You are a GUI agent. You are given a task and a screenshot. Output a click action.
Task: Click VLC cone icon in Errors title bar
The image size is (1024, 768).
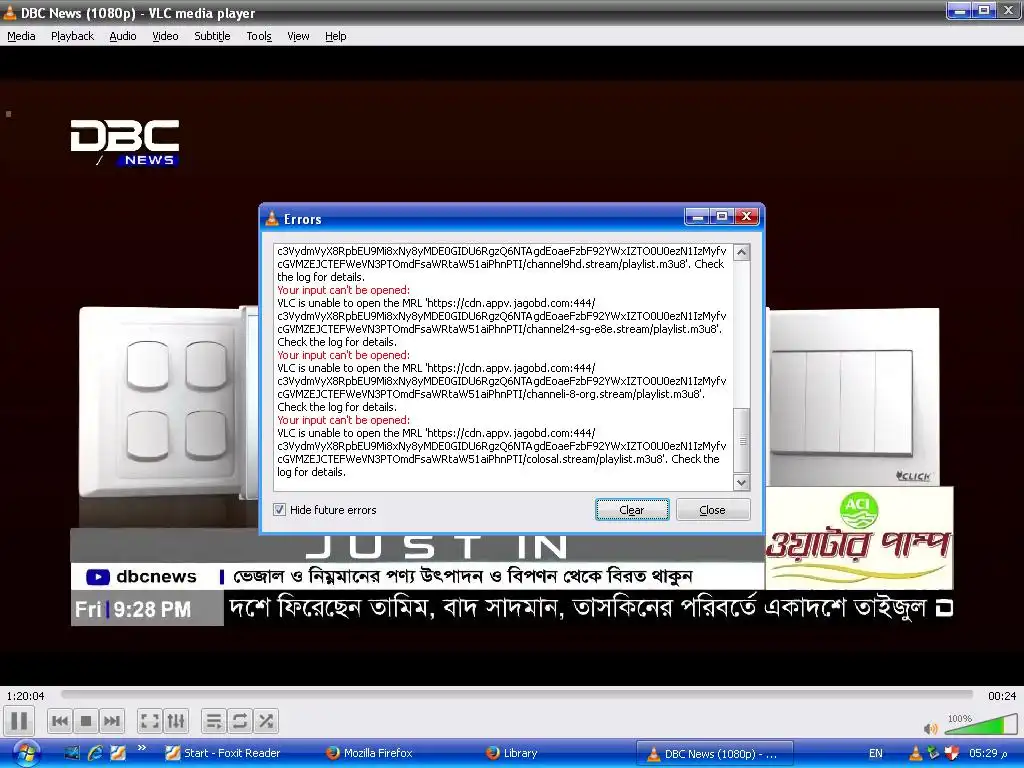tap(272, 219)
